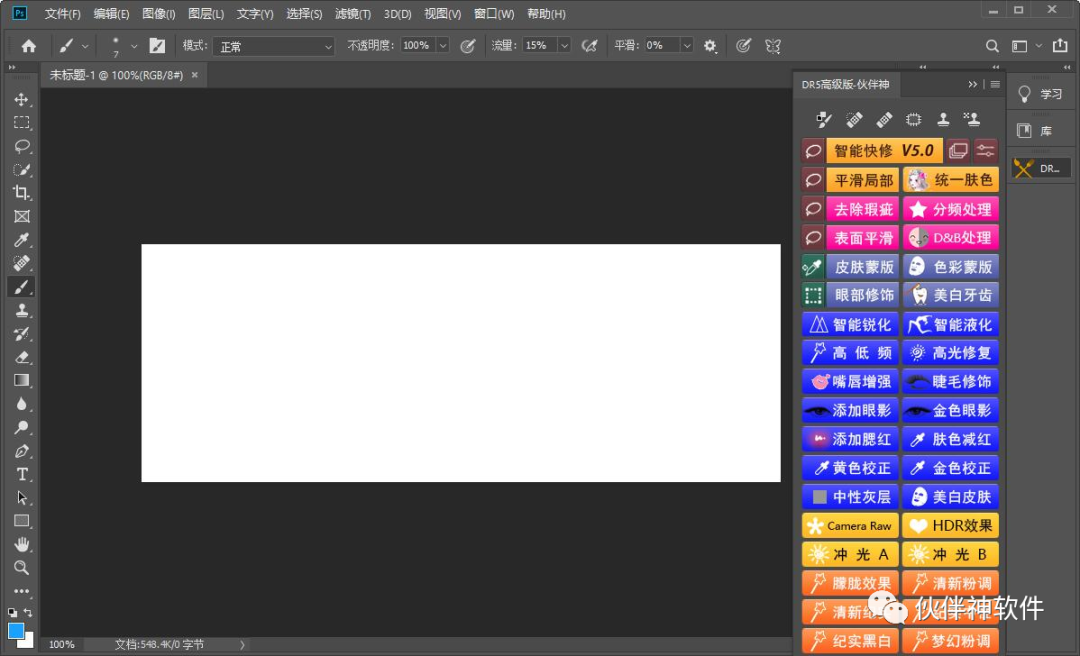This screenshot has height=656, width=1080.
Task: Select the Spot Healing Brush tool
Action: click(21, 263)
